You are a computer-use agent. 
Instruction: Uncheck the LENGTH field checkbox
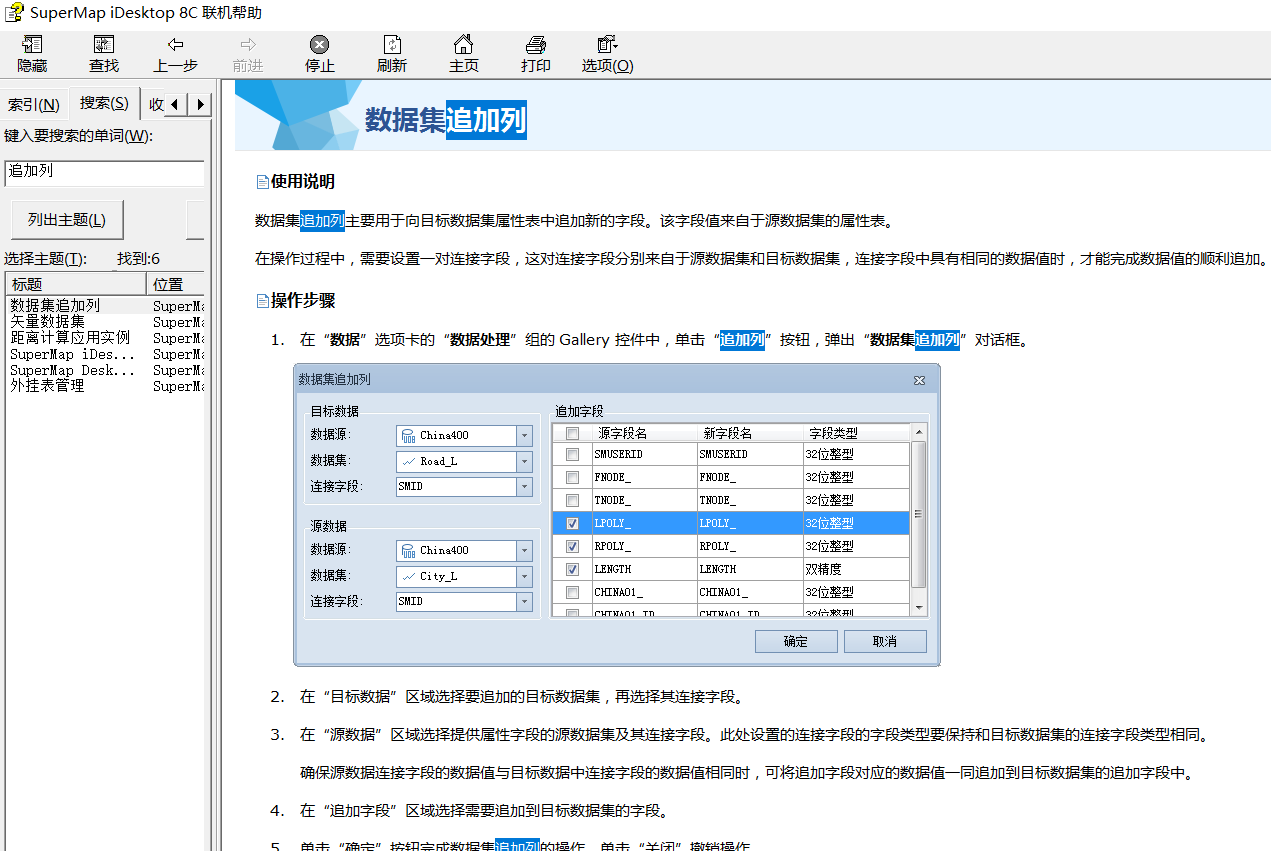572,570
